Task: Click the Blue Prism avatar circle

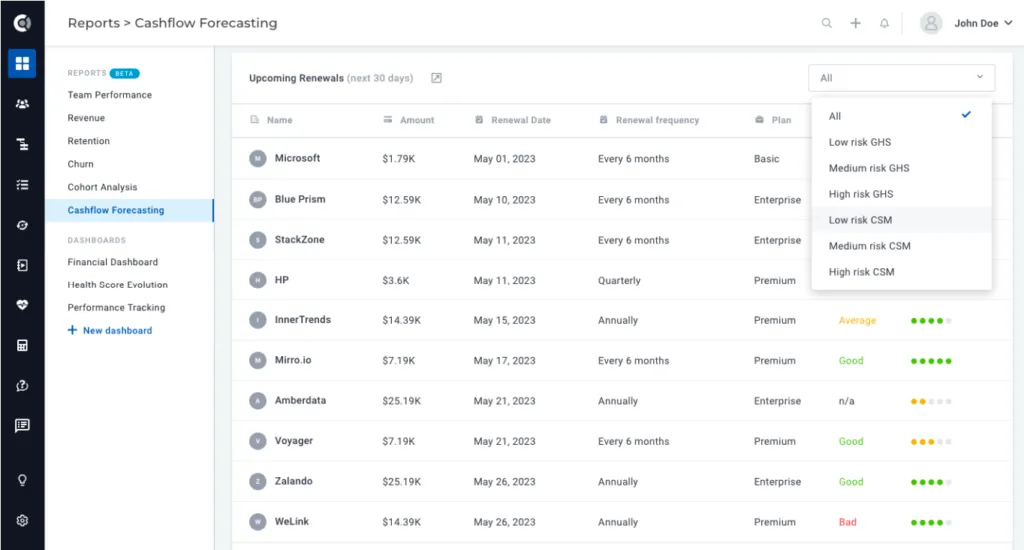Action: (258, 199)
